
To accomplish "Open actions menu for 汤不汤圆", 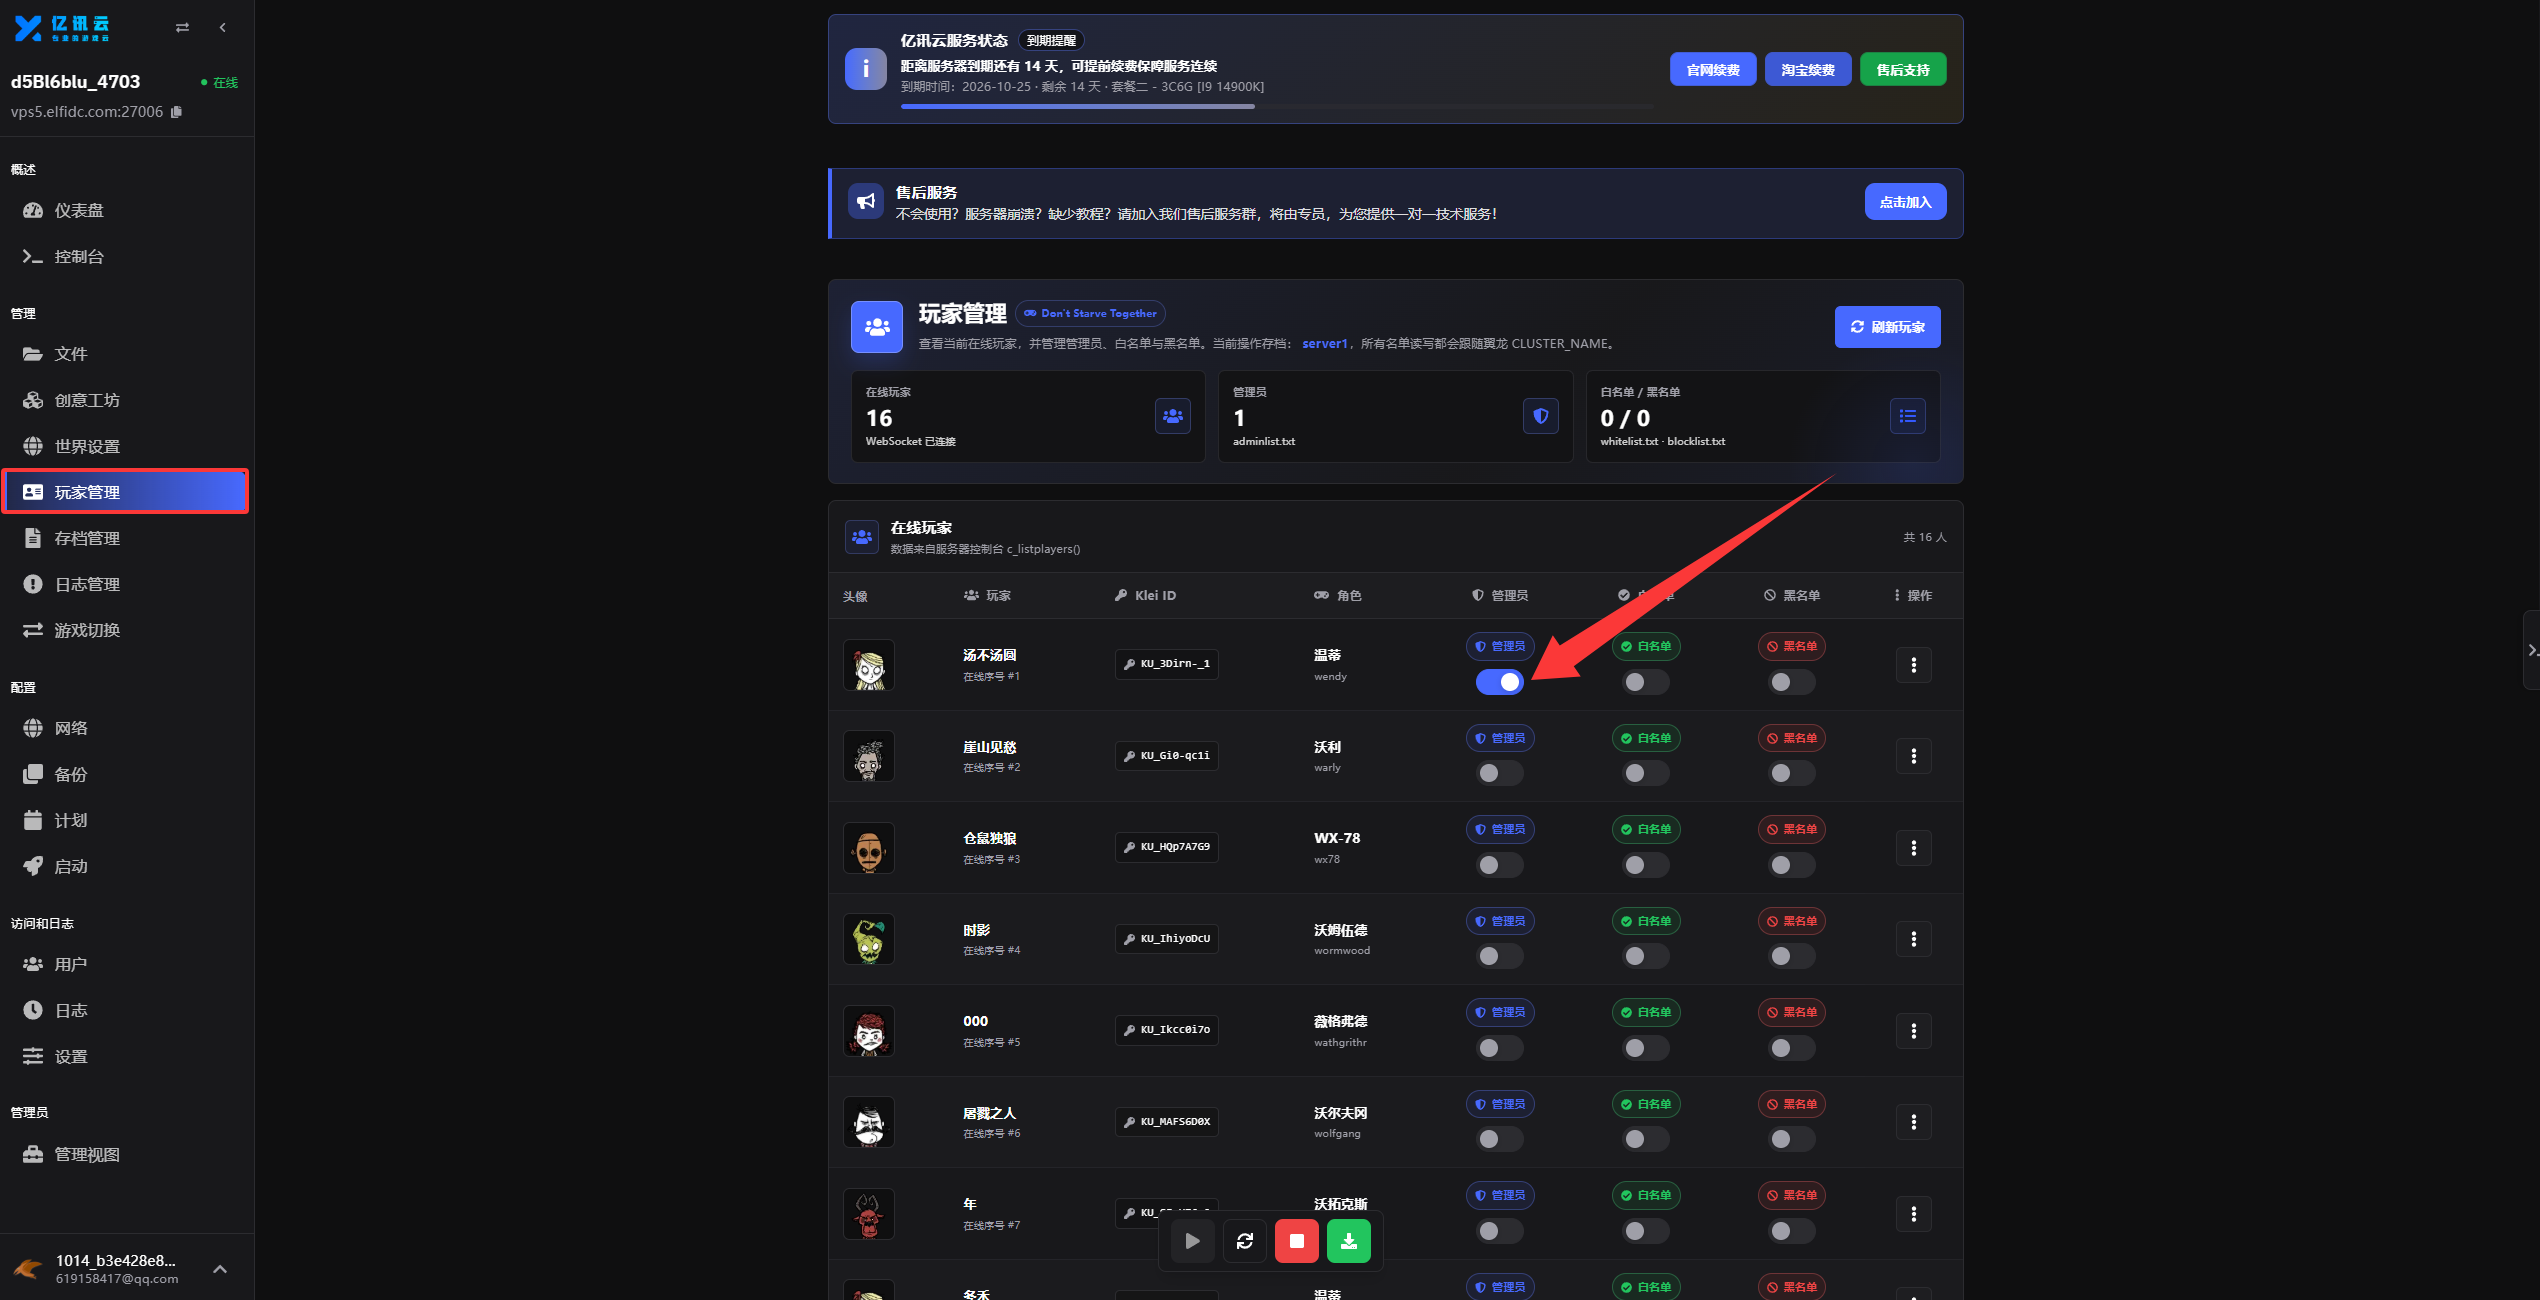I will click(1913, 665).
